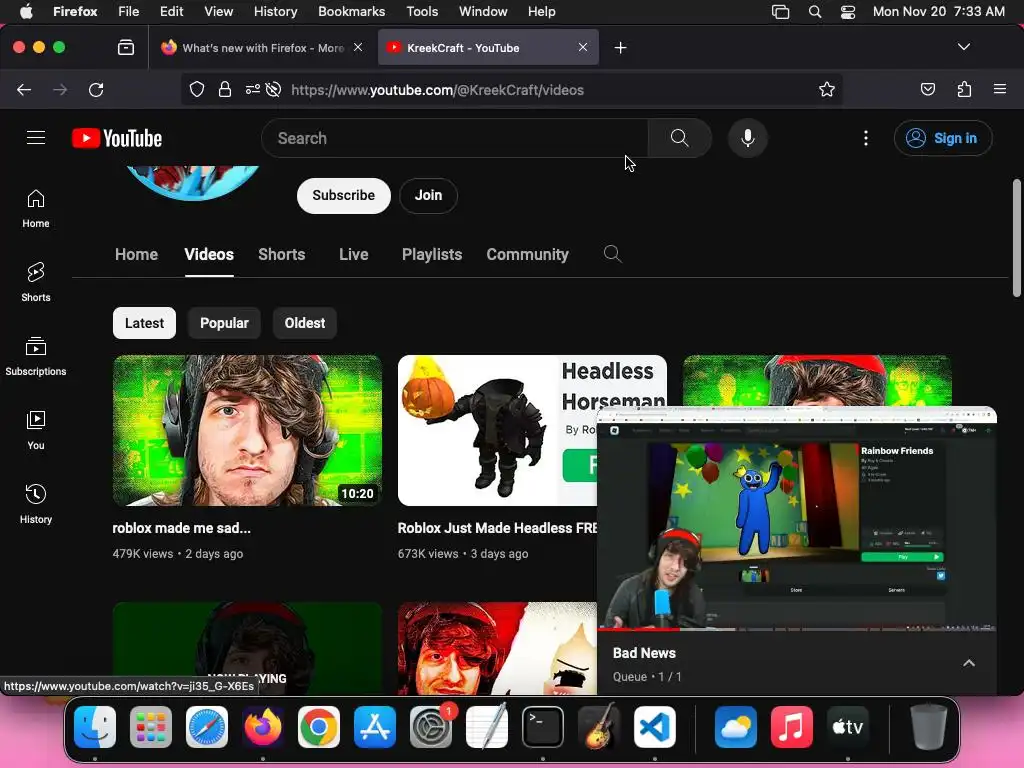The width and height of the screenshot is (1024, 768).
Task: Open the Tools menu
Action: pyautogui.click(x=422, y=12)
